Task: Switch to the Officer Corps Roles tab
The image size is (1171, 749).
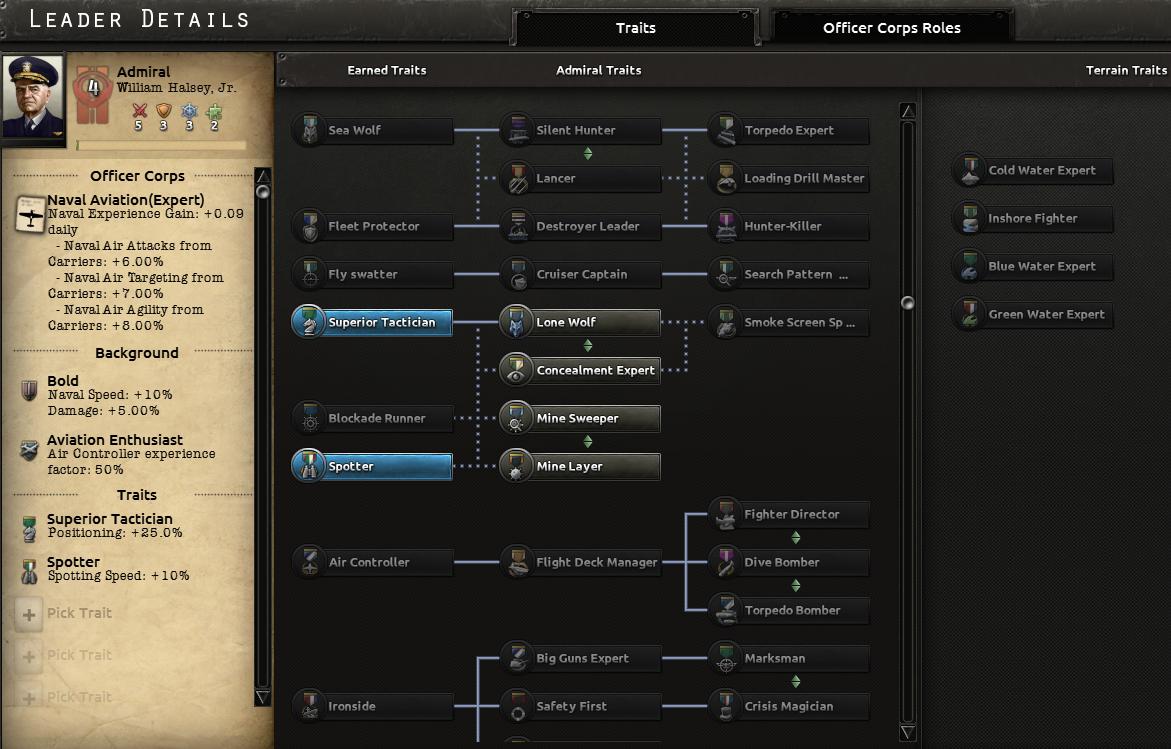Action: pyautogui.click(x=891, y=28)
